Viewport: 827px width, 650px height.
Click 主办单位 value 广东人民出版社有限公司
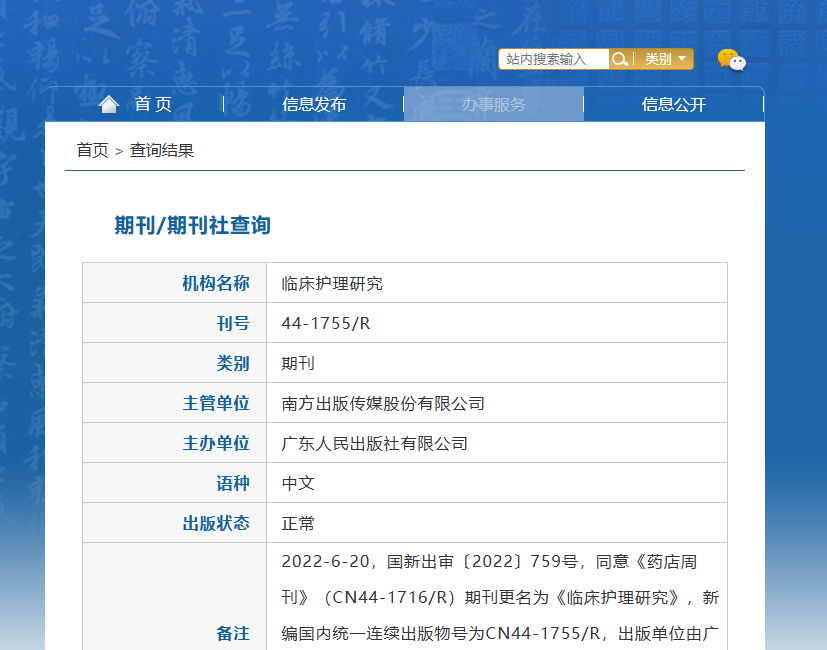[x=374, y=444]
